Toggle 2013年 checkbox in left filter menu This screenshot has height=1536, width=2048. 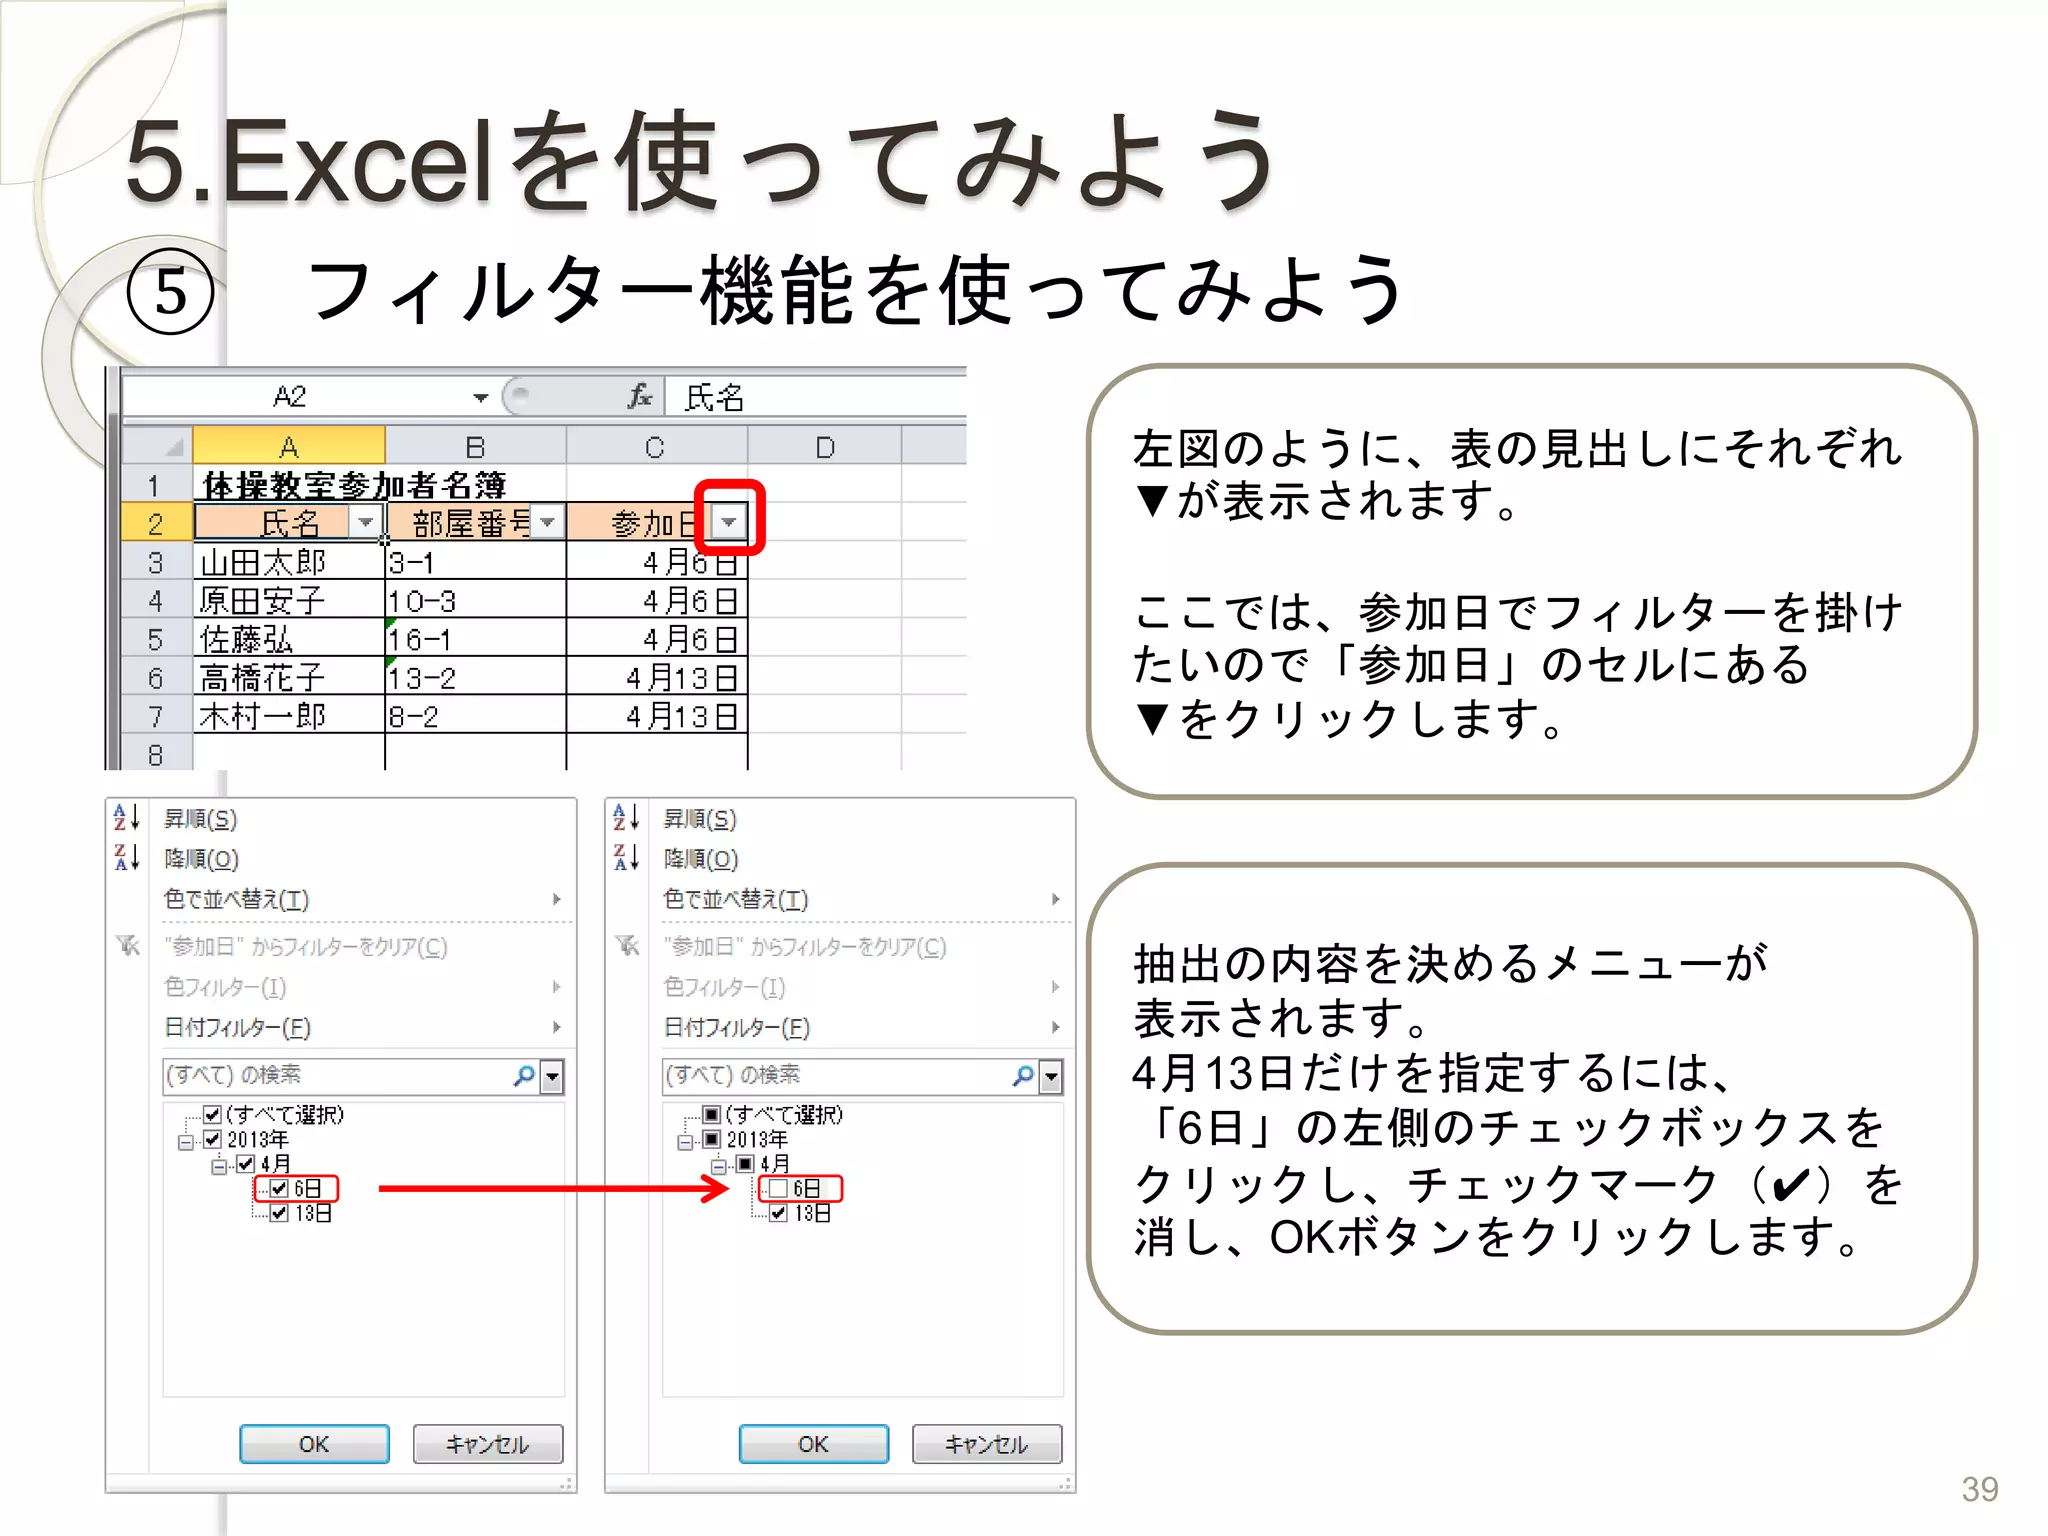pos(212,1139)
